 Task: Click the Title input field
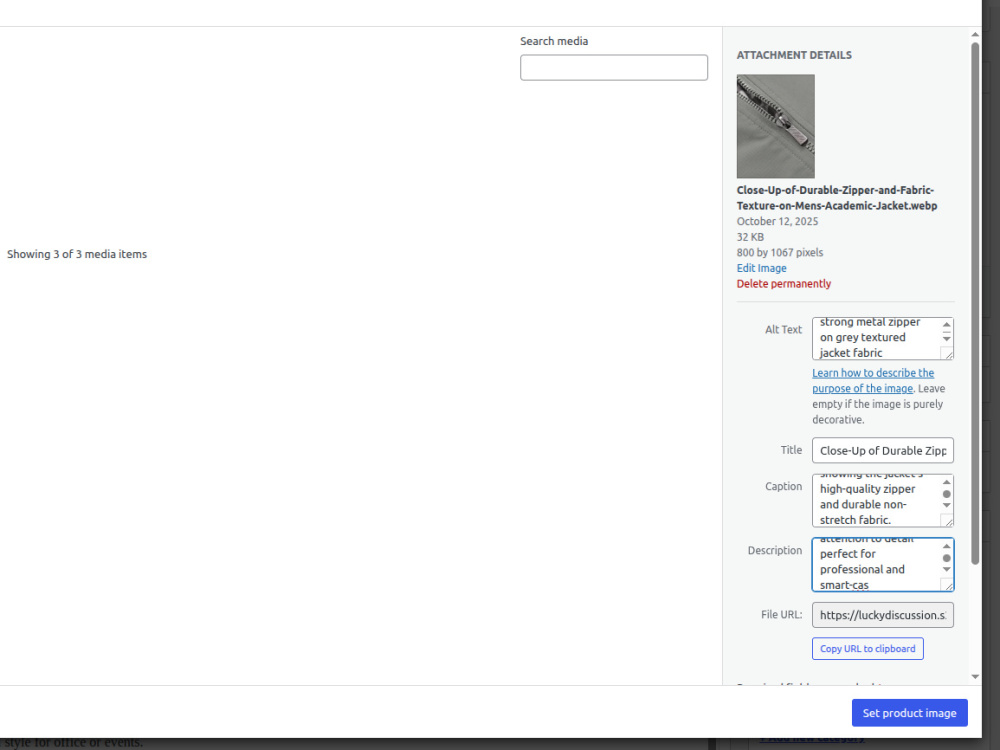883,450
